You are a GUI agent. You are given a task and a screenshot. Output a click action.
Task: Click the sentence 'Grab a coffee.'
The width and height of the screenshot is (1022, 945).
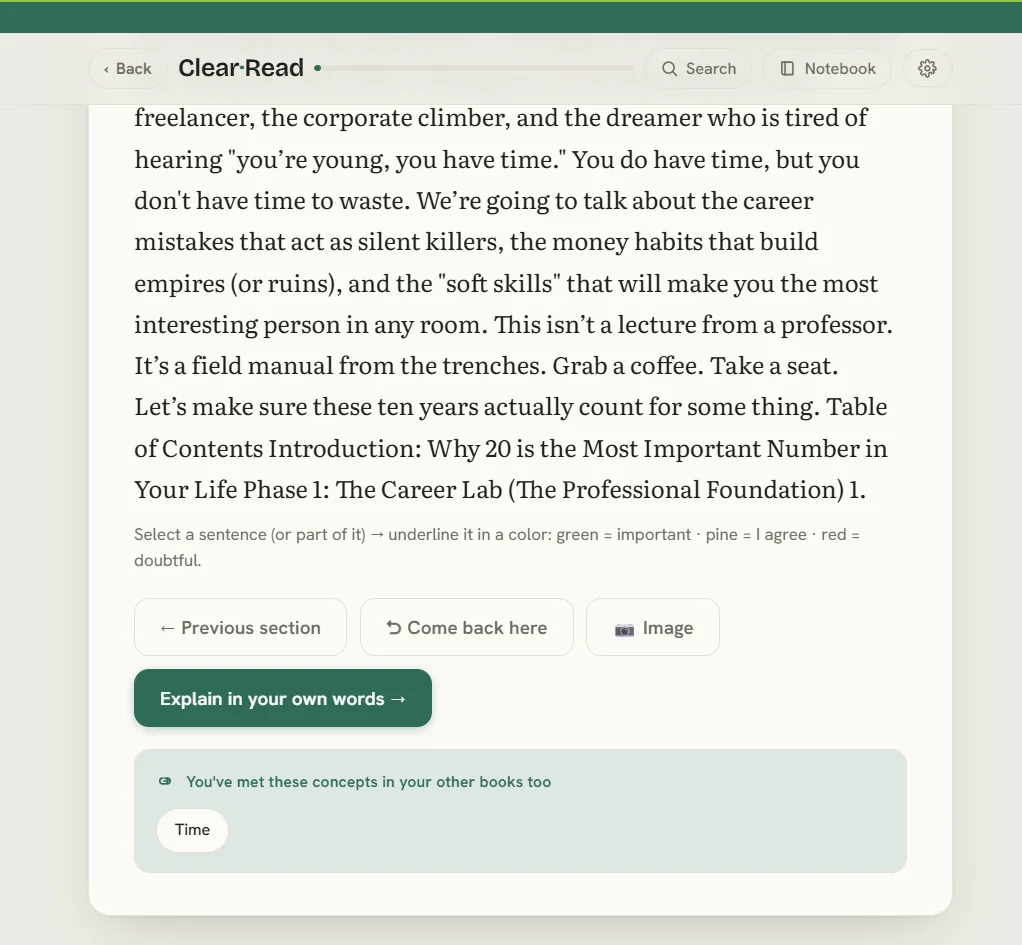(628, 366)
